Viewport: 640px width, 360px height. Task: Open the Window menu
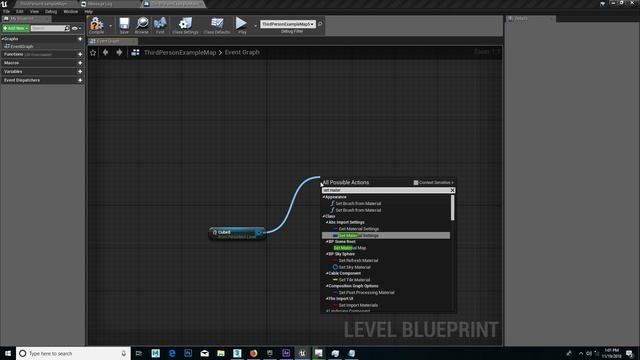(71, 11)
